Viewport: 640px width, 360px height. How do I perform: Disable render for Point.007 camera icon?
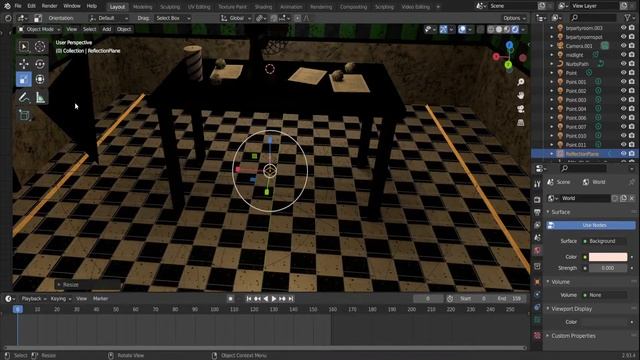[x=632, y=127]
